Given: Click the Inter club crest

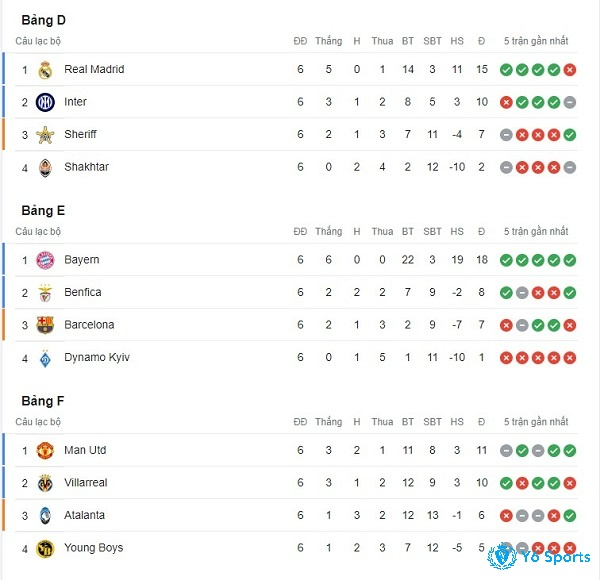Looking at the screenshot, I should (45, 103).
